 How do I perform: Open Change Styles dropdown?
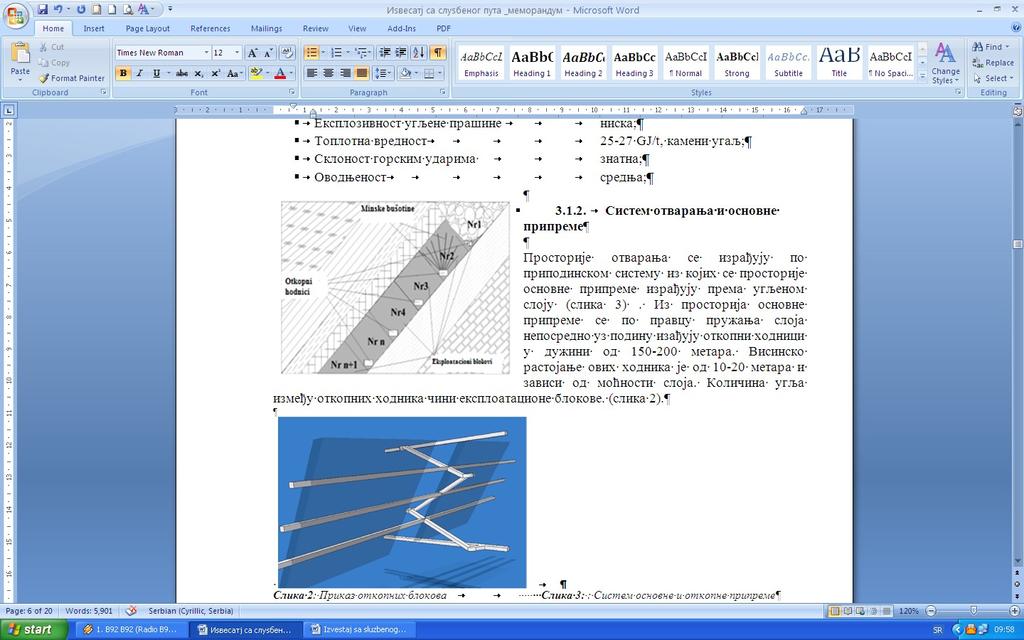coord(945,63)
